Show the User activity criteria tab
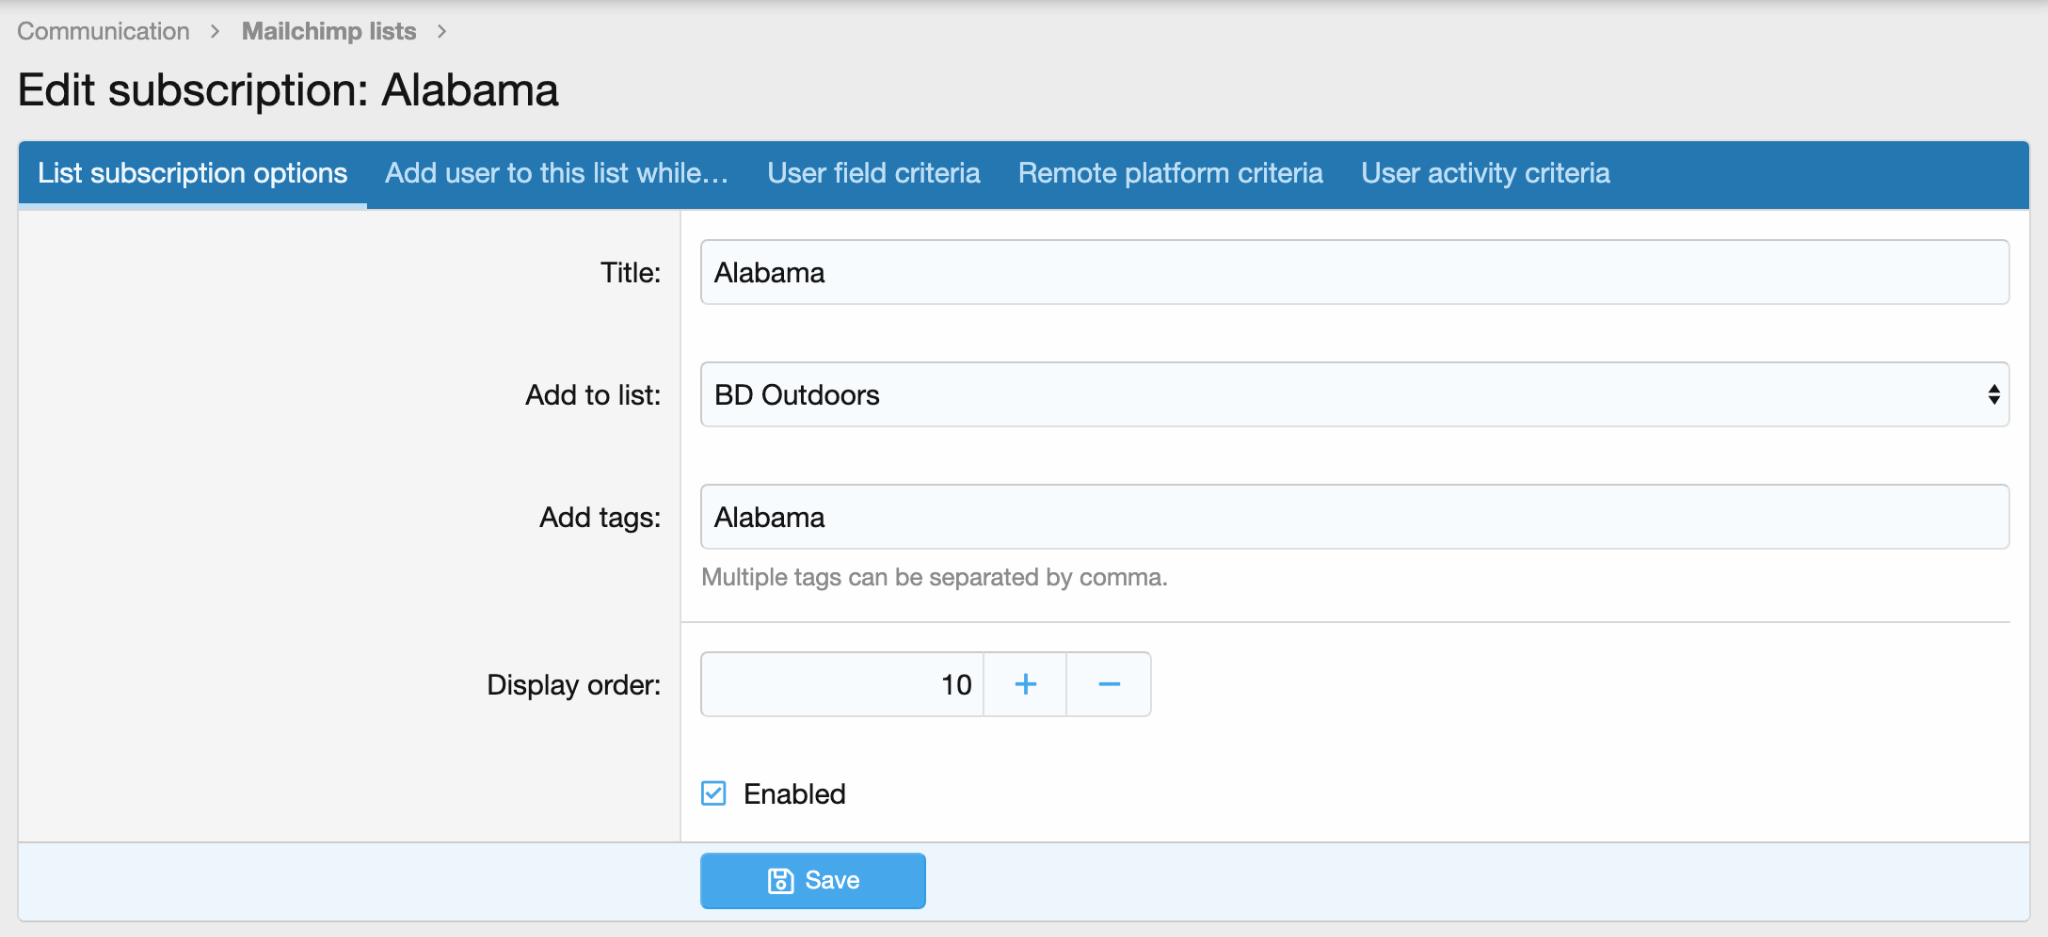This screenshot has width=2048, height=937. [1485, 174]
